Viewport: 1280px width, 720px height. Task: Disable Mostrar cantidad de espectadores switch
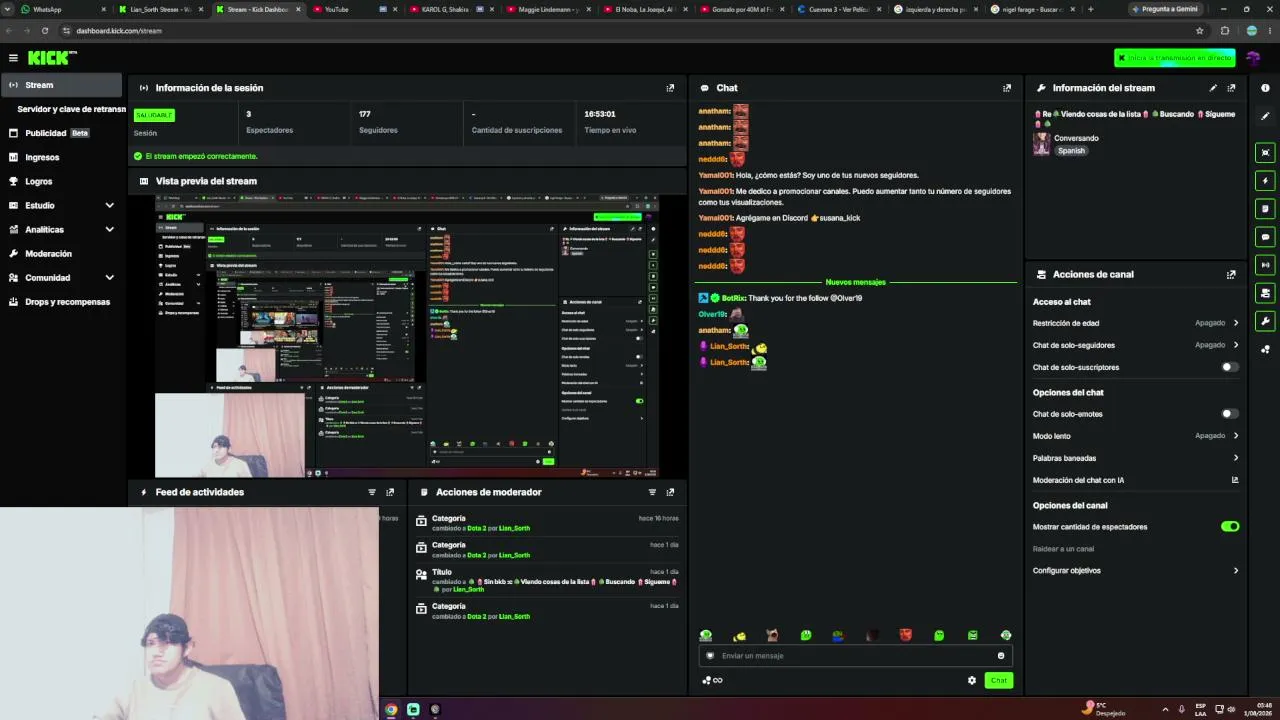(x=1230, y=526)
